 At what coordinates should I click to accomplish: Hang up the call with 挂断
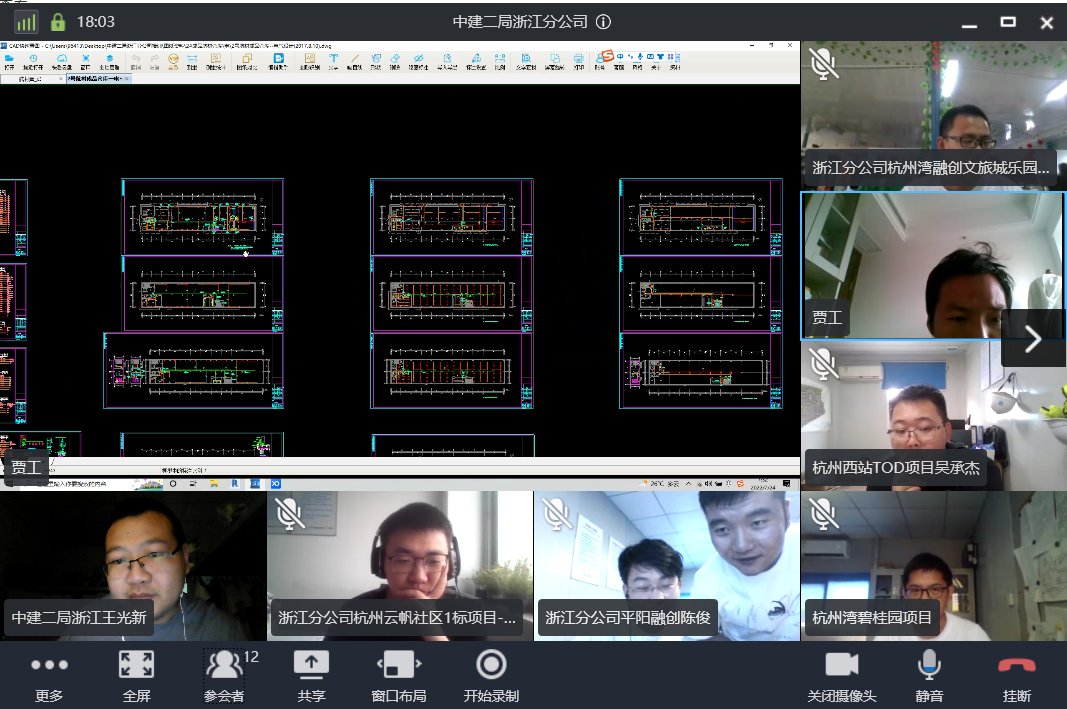[1017, 676]
